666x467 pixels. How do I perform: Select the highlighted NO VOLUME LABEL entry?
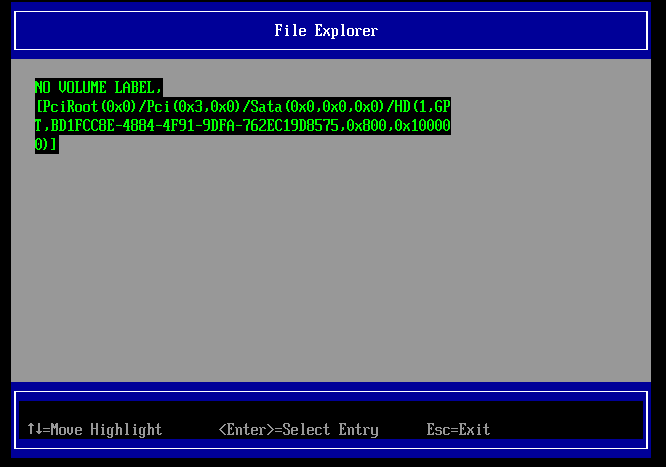tap(243, 116)
